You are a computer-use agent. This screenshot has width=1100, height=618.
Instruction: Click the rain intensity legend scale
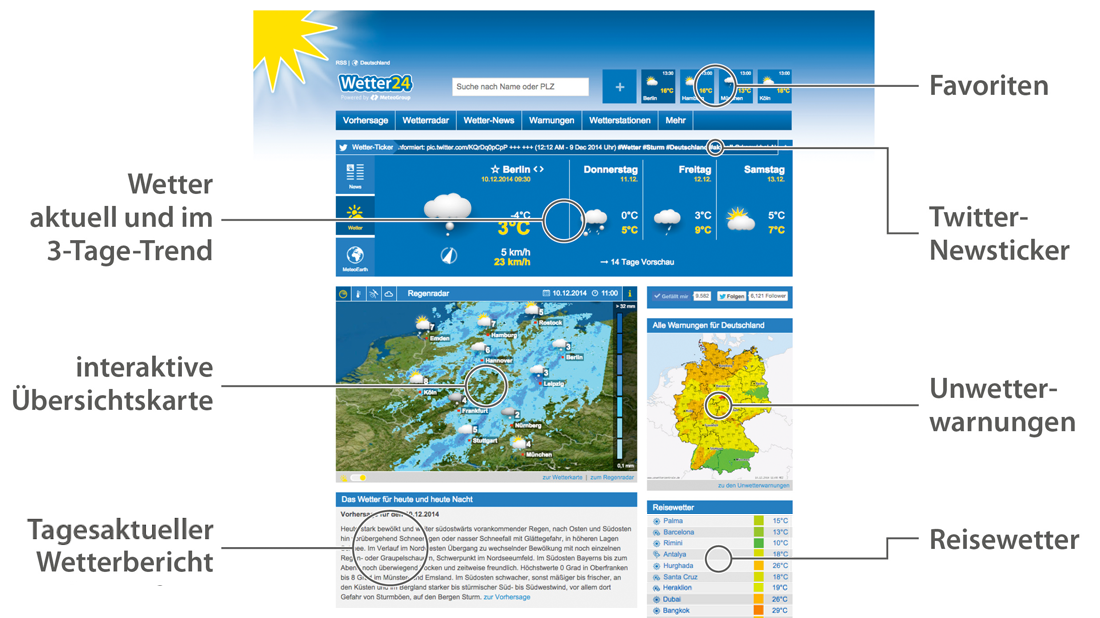620,387
